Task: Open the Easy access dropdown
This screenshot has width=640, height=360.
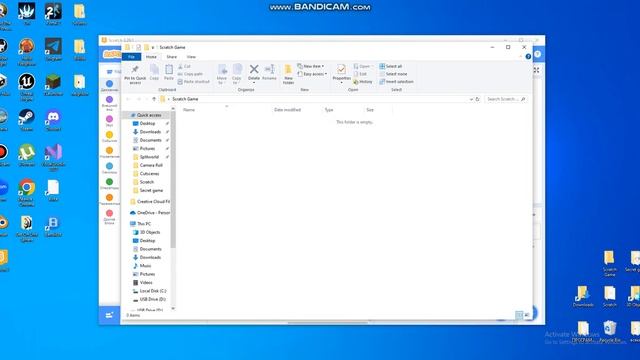Action: tap(312, 74)
